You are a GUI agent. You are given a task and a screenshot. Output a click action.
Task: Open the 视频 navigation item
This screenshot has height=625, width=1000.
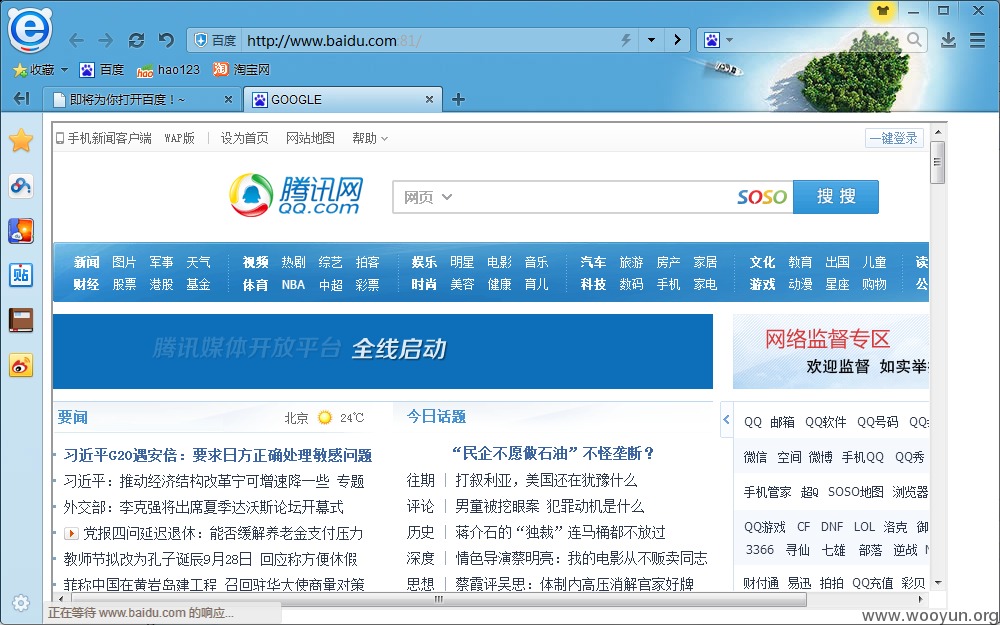[255, 262]
